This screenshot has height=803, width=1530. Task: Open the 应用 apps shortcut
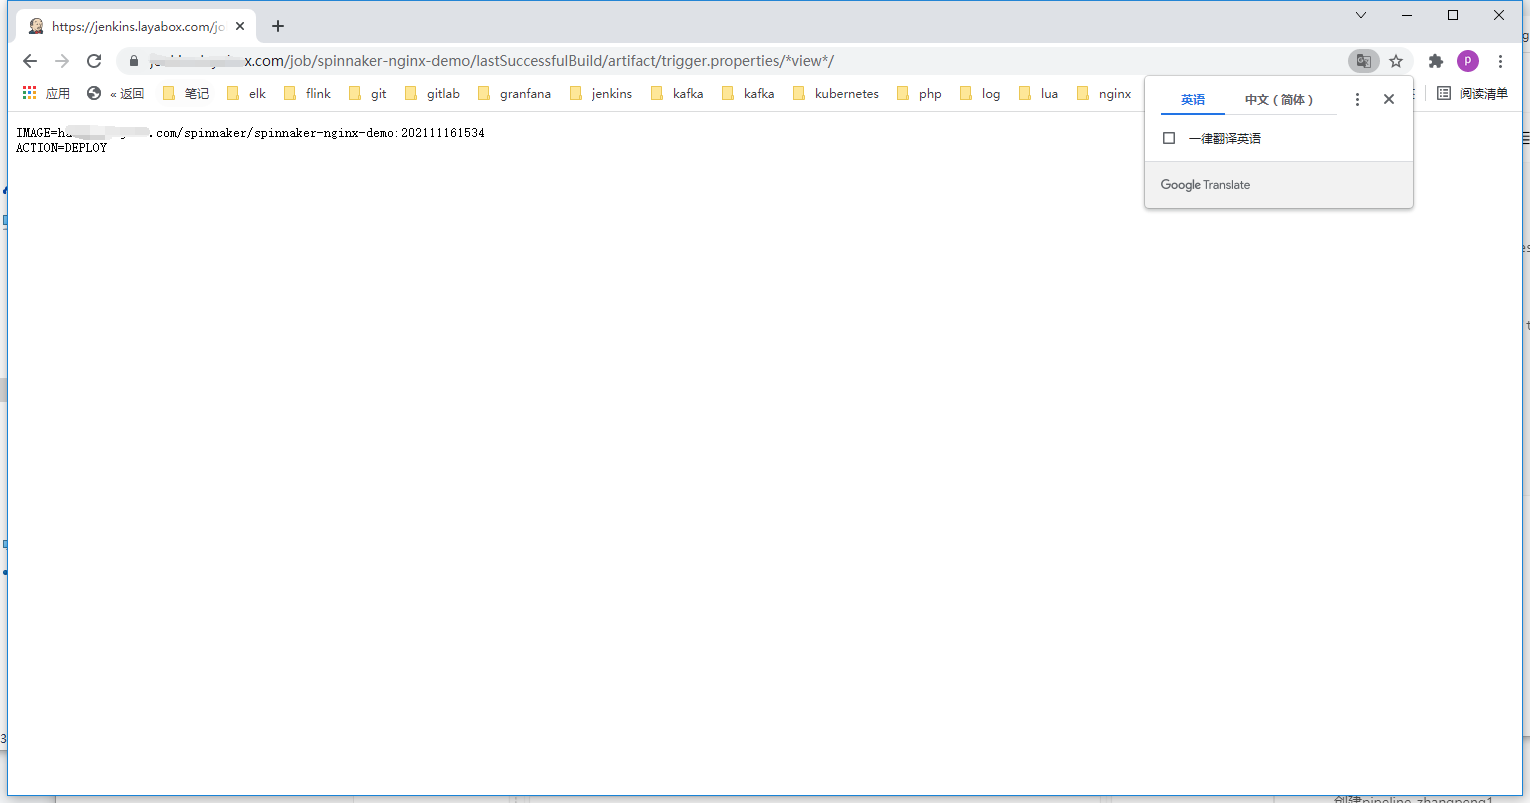click(x=46, y=93)
